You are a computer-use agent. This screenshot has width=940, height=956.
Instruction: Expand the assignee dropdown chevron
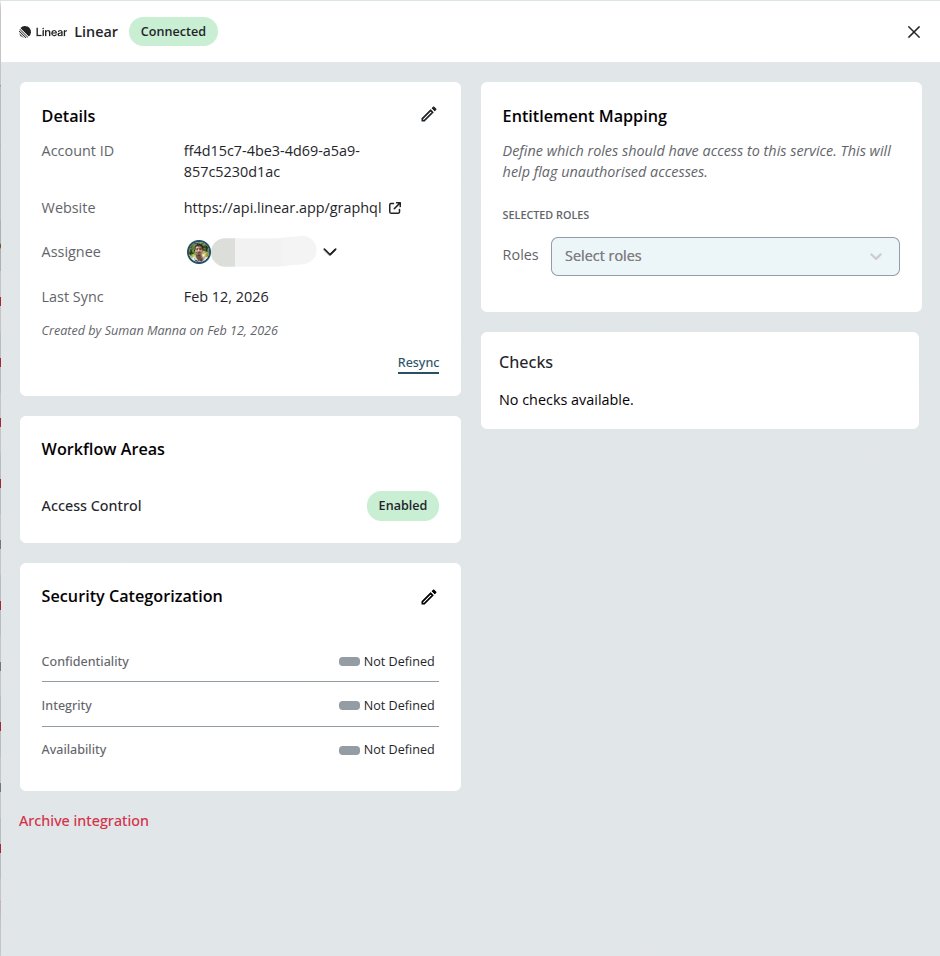[330, 251]
